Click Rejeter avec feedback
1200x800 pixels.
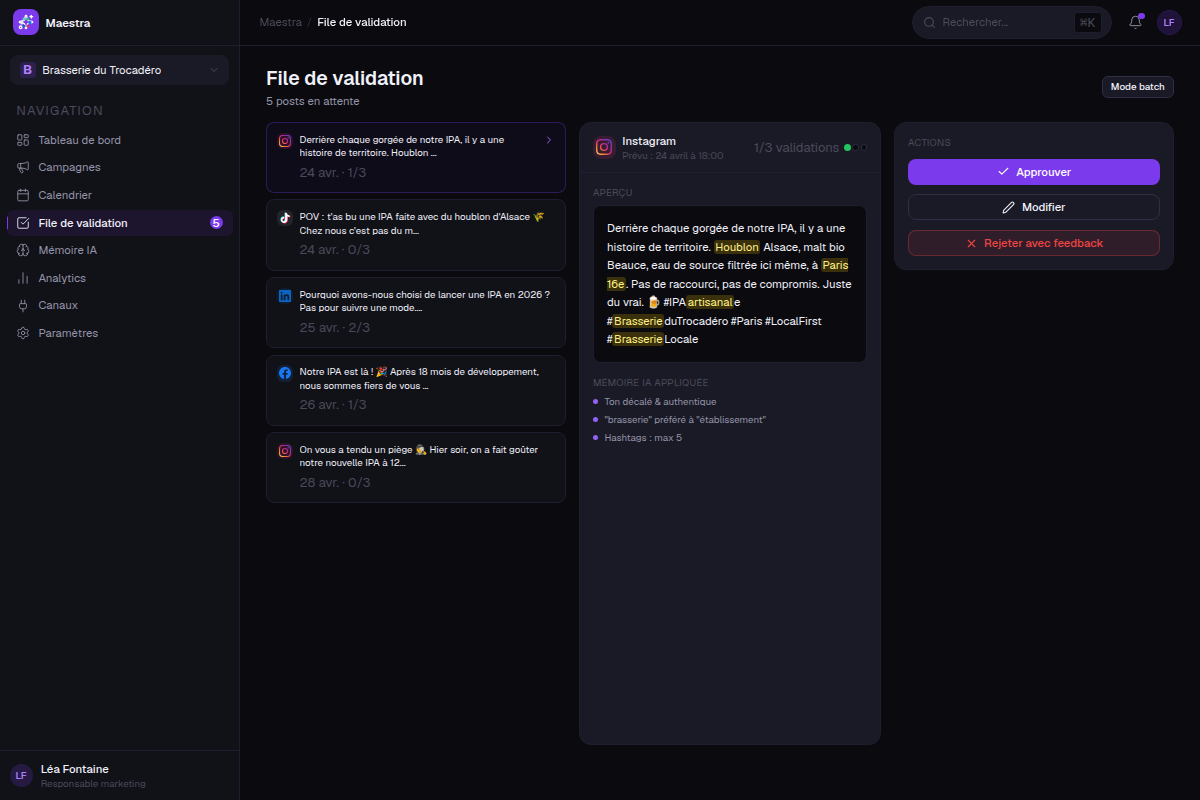[x=1033, y=243]
